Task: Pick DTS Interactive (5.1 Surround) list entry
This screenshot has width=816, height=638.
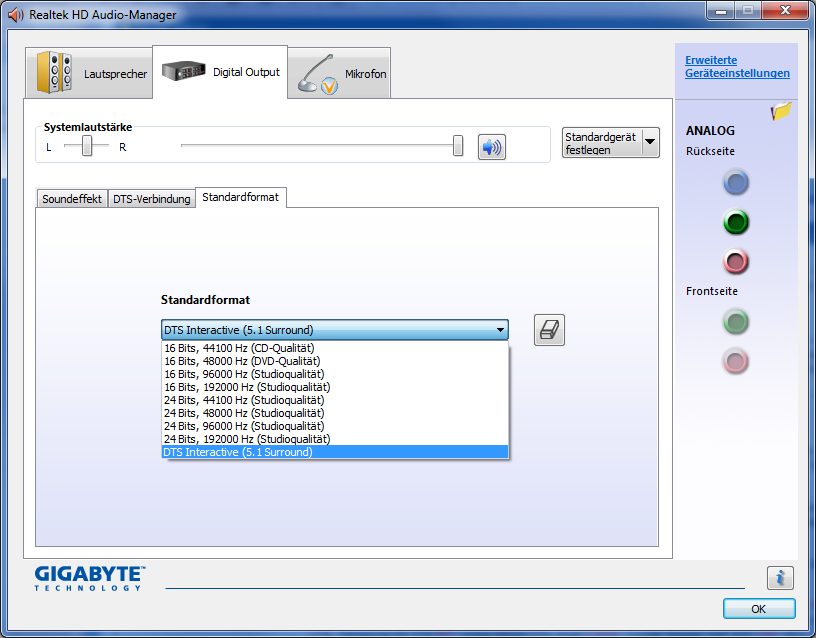Action: click(x=335, y=452)
